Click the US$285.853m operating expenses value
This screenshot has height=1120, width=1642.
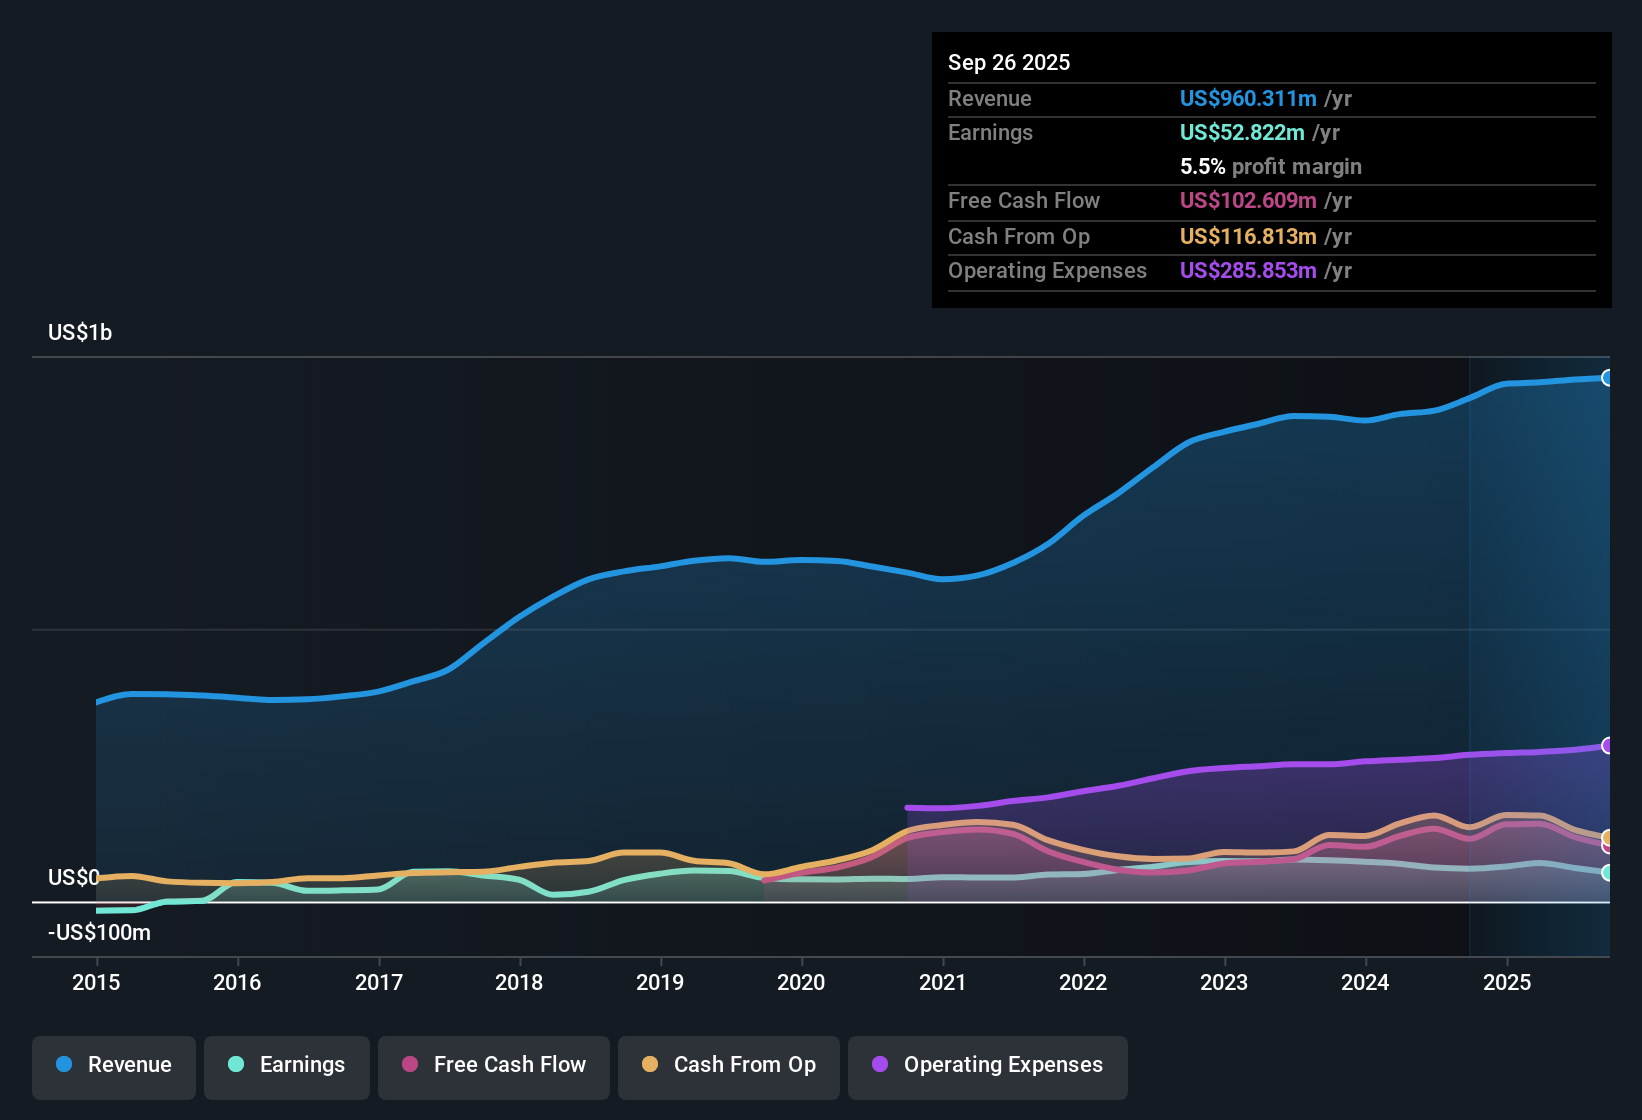[x=1248, y=270]
